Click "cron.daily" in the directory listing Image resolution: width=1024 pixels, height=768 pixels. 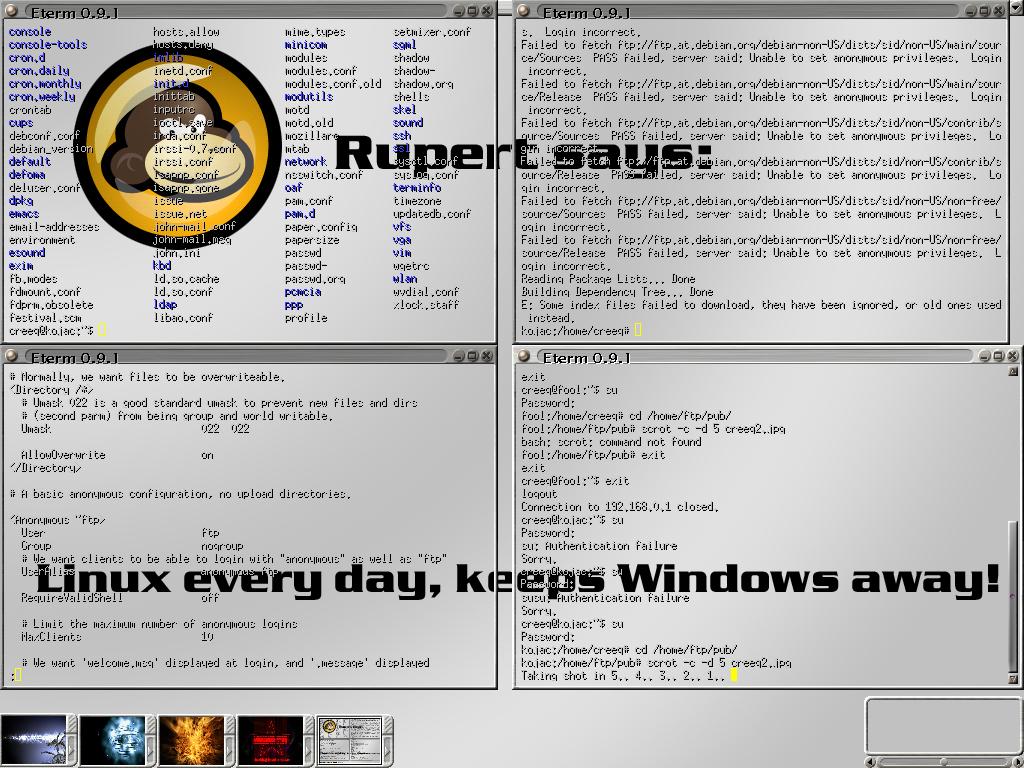[39, 71]
